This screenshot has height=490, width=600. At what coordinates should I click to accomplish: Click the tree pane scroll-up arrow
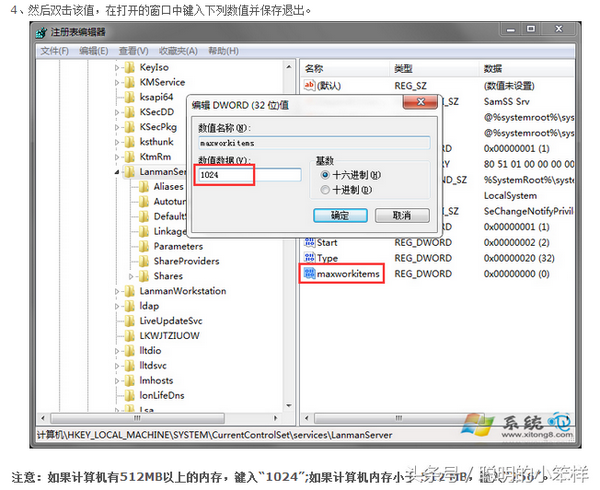[289, 67]
